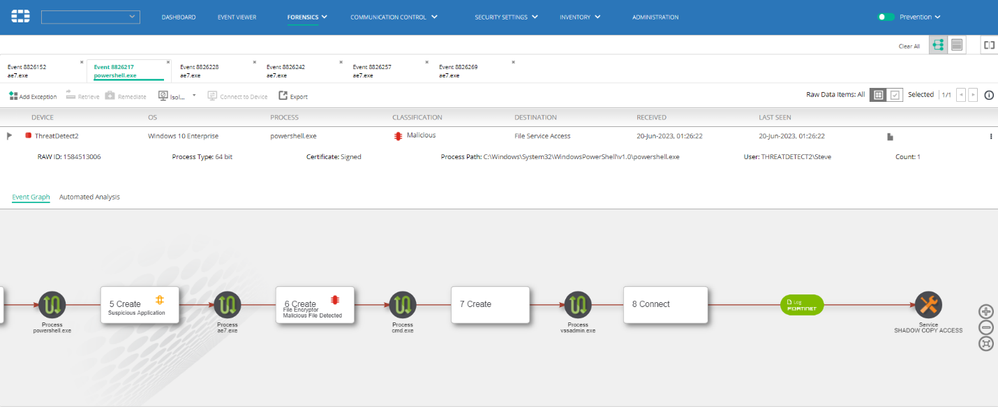Open the Administration page
Screen dimensions: 998x411
coord(655,17)
